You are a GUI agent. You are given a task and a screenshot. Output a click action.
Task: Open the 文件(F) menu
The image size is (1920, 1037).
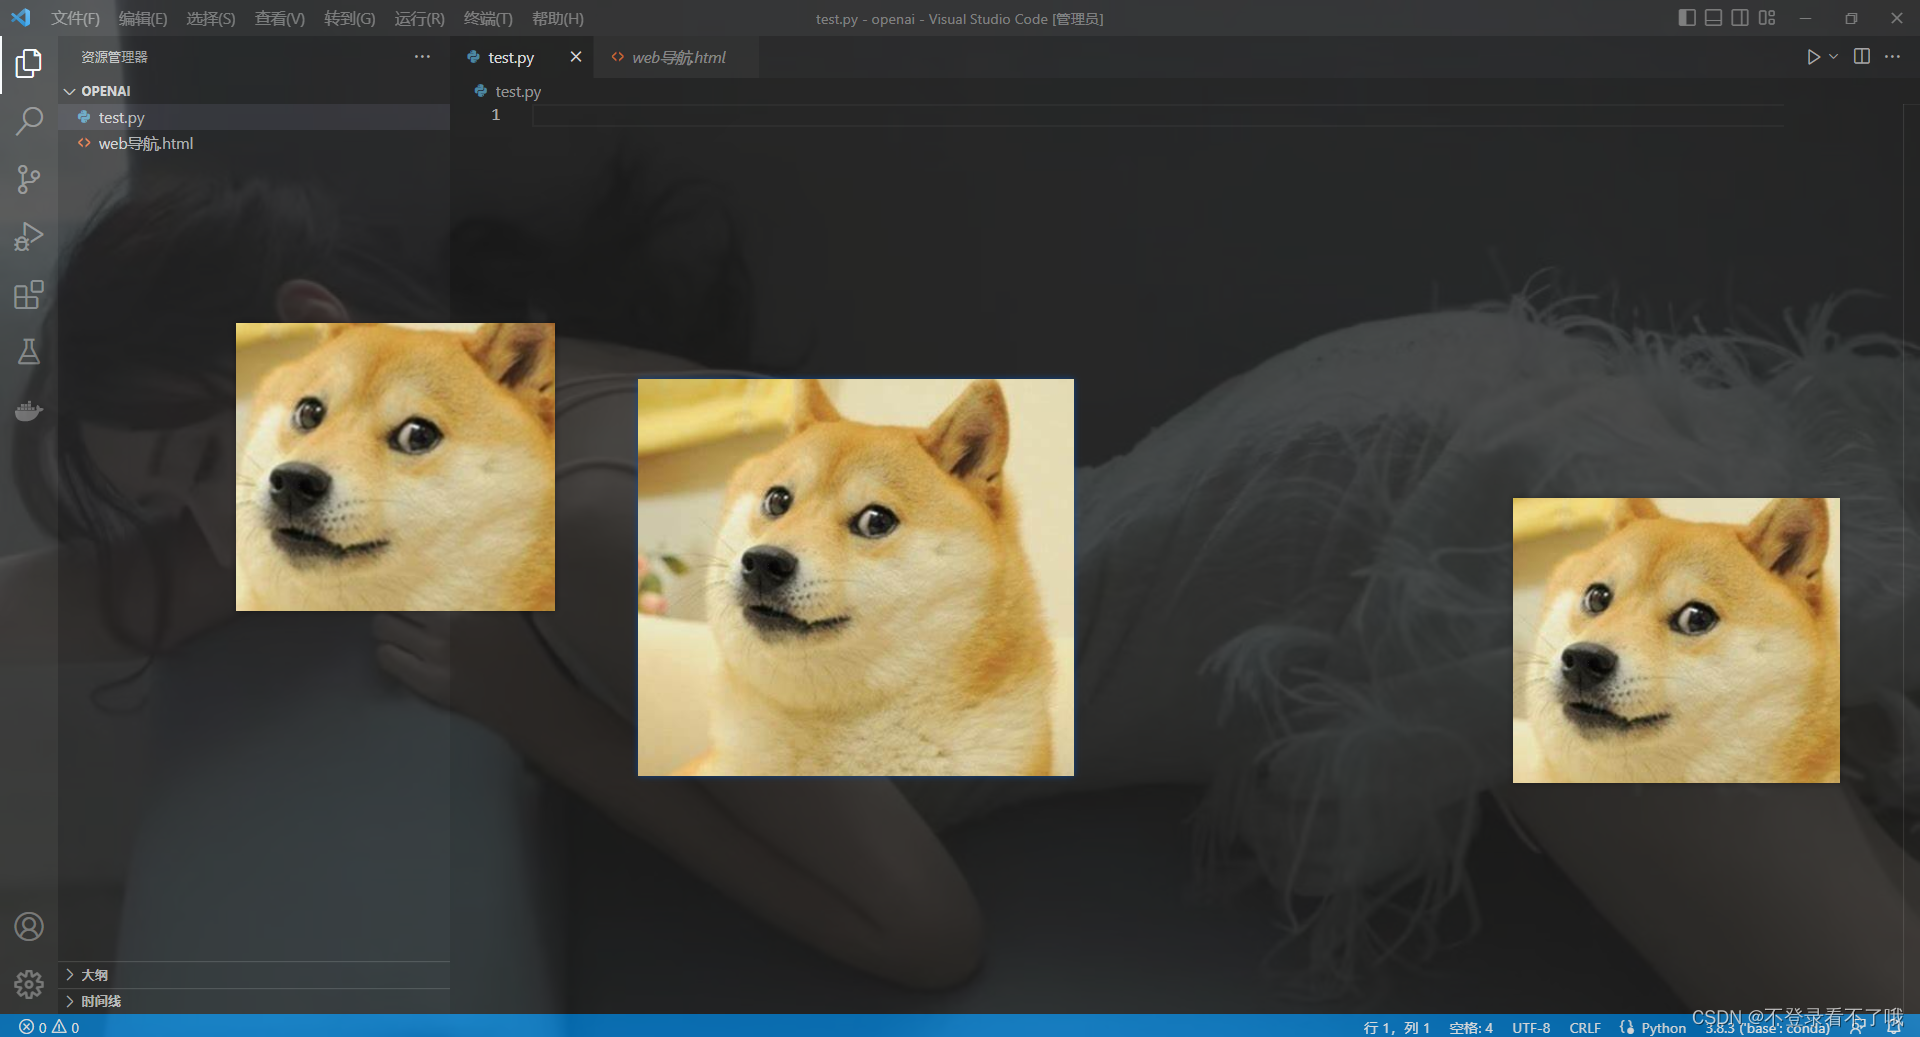tap(76, 19)
